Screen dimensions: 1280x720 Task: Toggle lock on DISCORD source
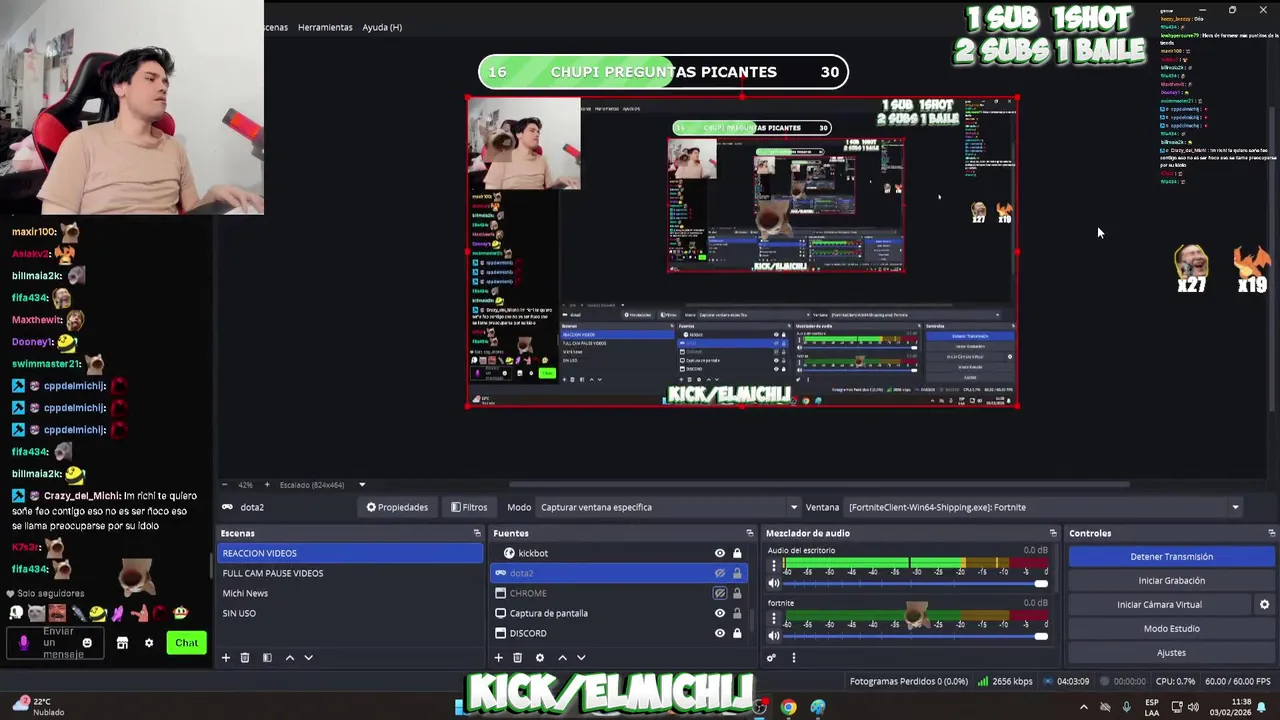[737, 633]
